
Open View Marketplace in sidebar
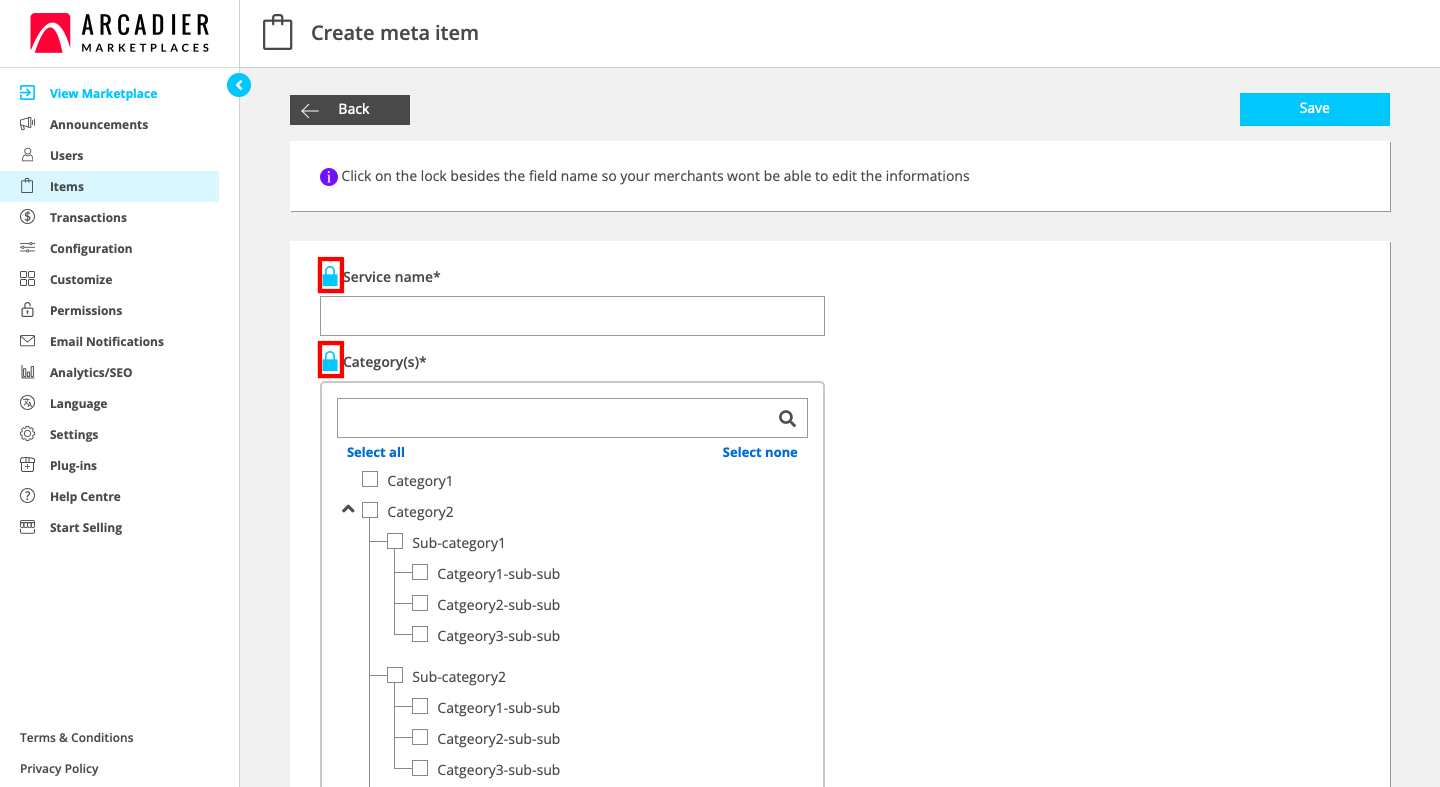coord(103,93)
